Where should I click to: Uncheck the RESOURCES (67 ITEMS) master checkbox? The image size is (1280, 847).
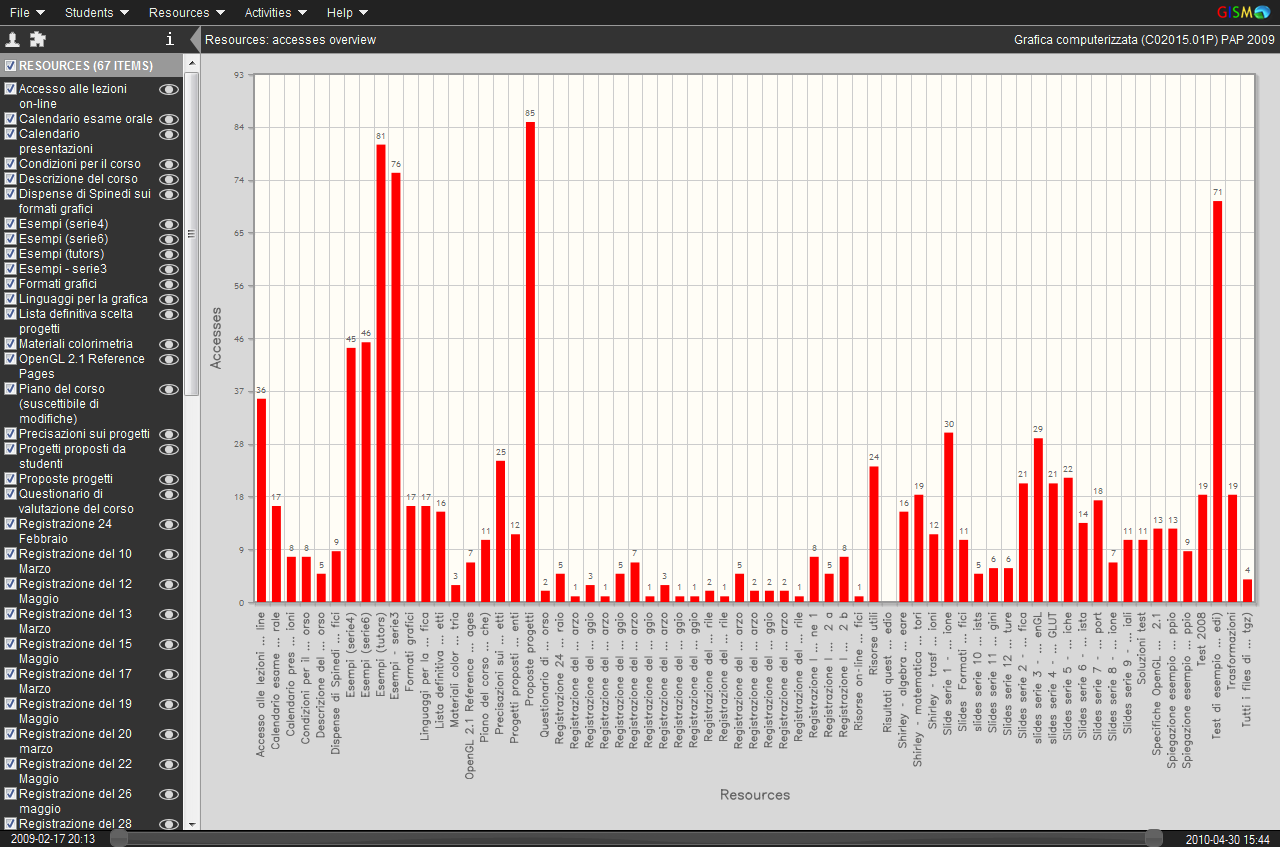click(x=9, y=64)
